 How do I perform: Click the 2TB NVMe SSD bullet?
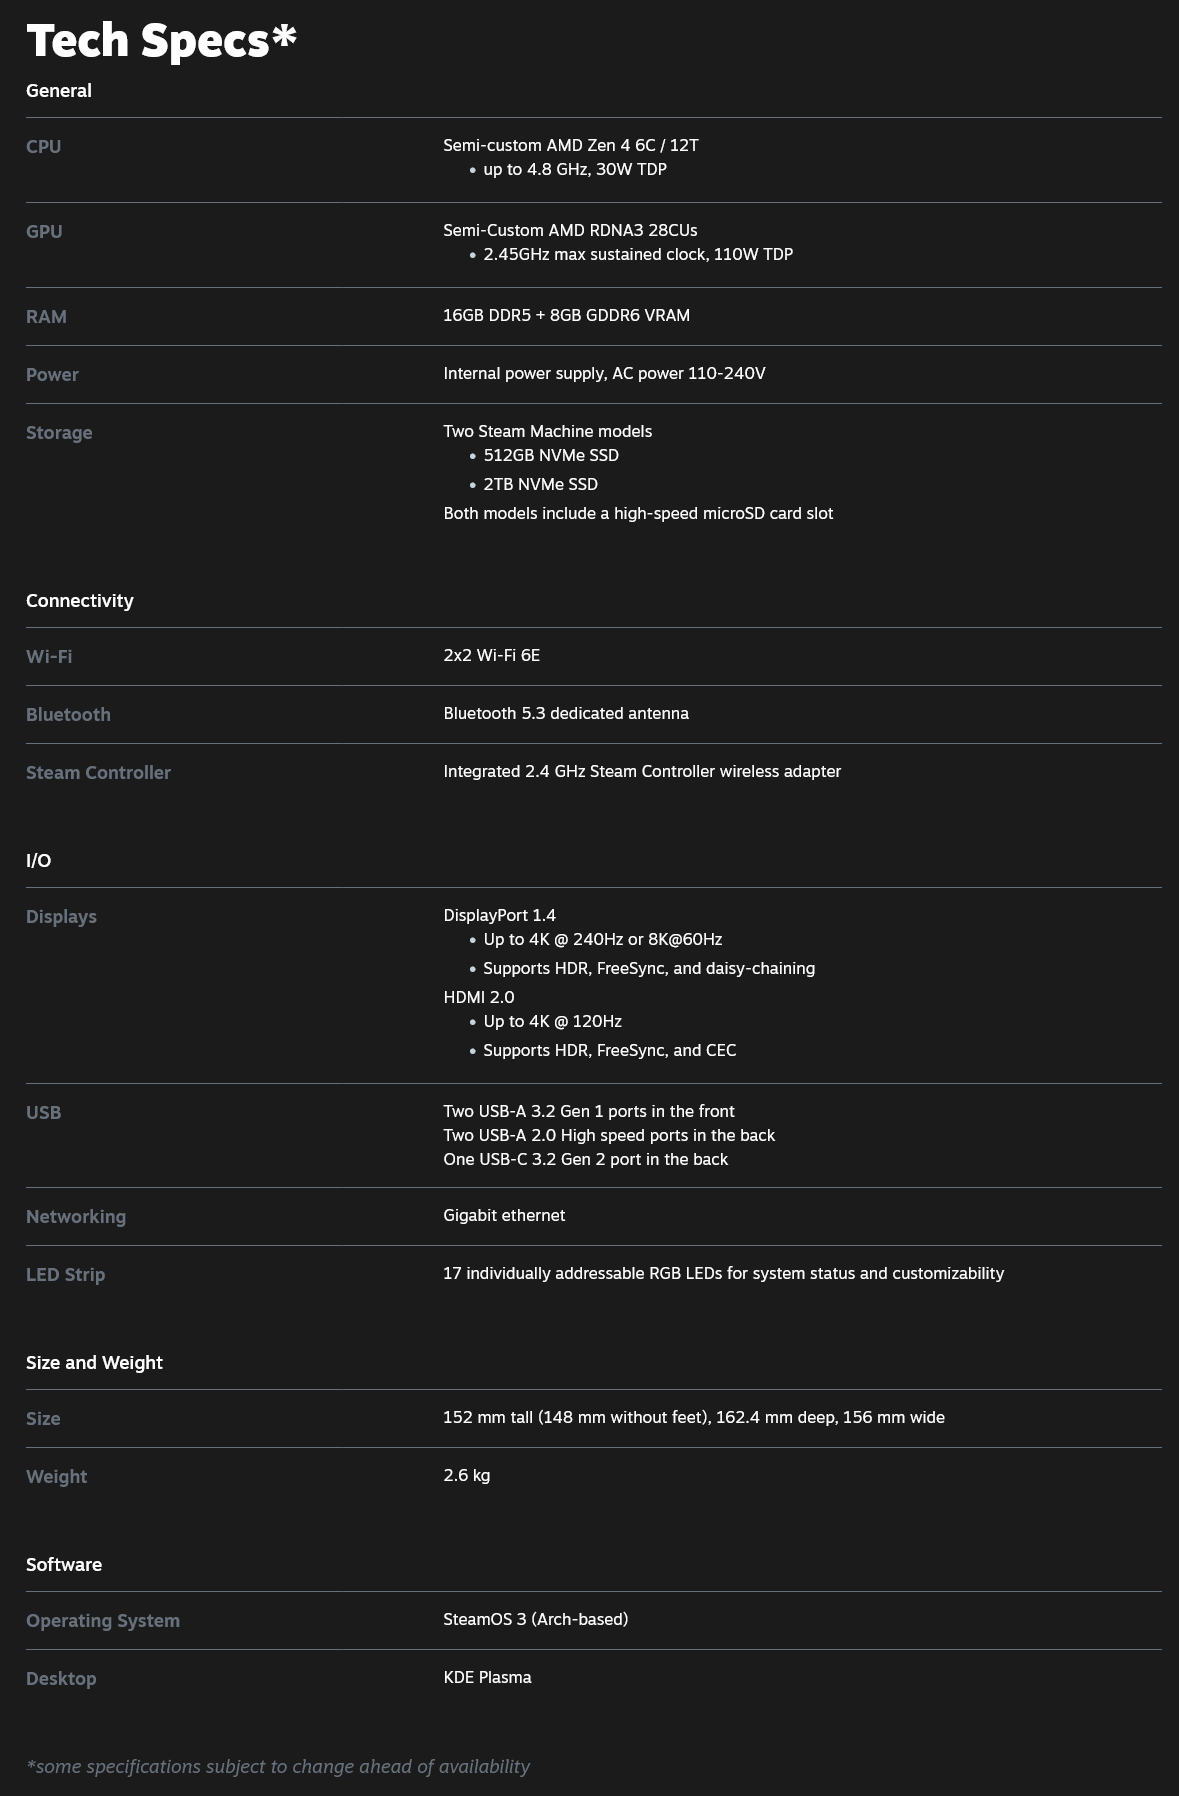click(540, 485)
